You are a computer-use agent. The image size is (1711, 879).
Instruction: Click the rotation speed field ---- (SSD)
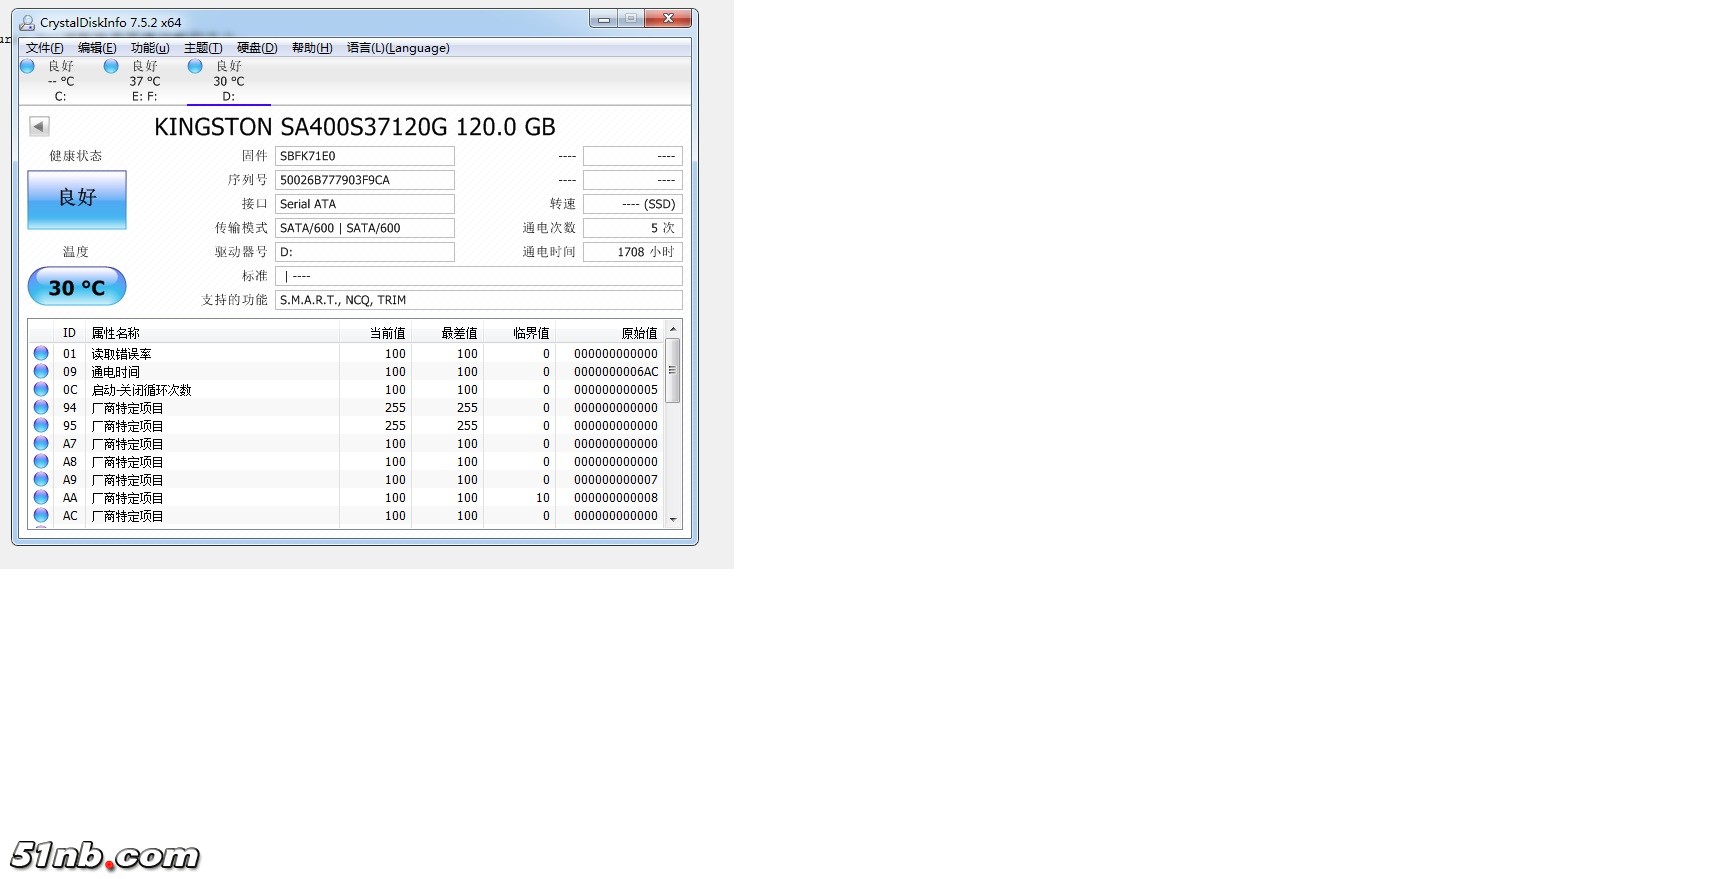tap(633, 204)
